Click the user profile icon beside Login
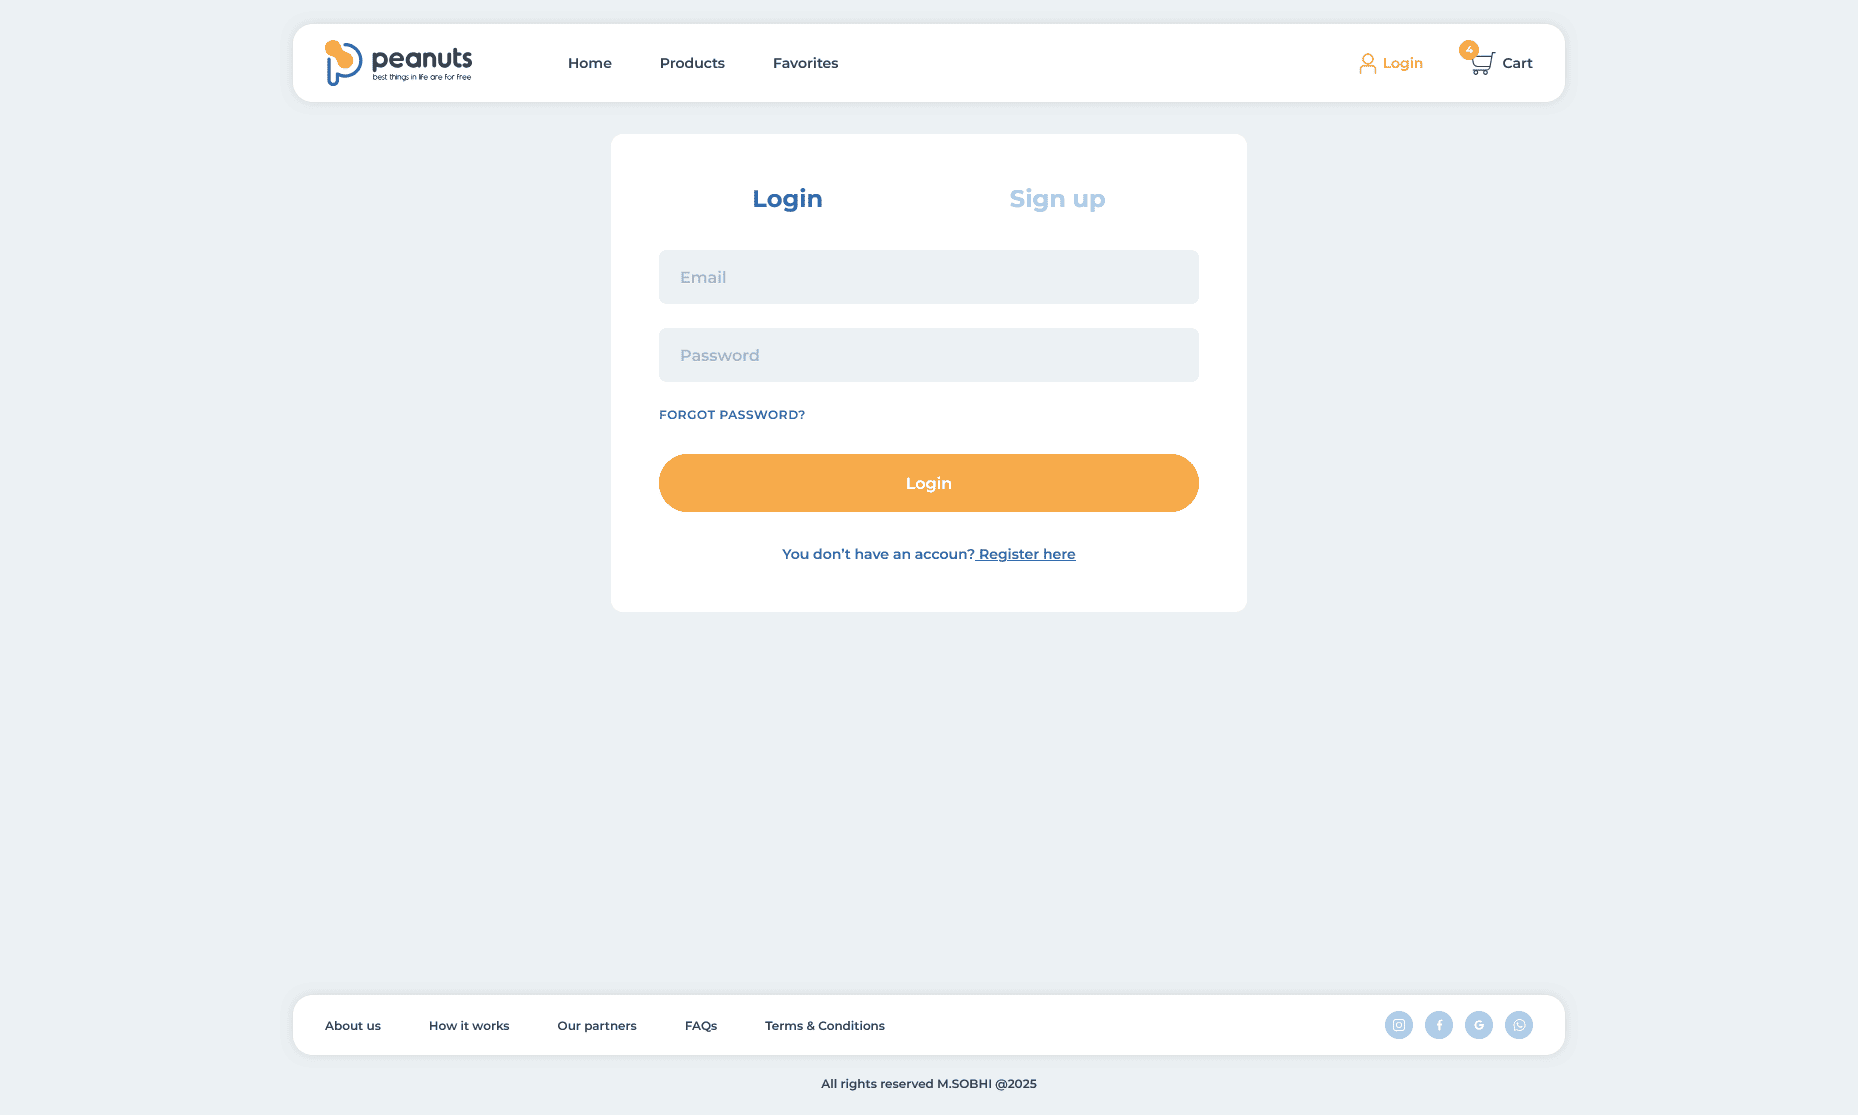 point(1367,63)
